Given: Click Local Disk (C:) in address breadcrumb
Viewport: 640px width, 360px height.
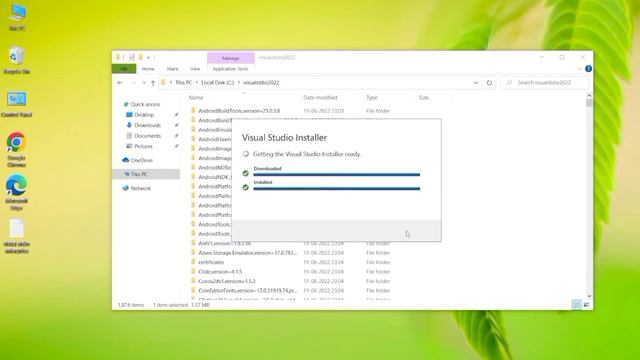Looking at the screenshot, I should pos(218,82).
